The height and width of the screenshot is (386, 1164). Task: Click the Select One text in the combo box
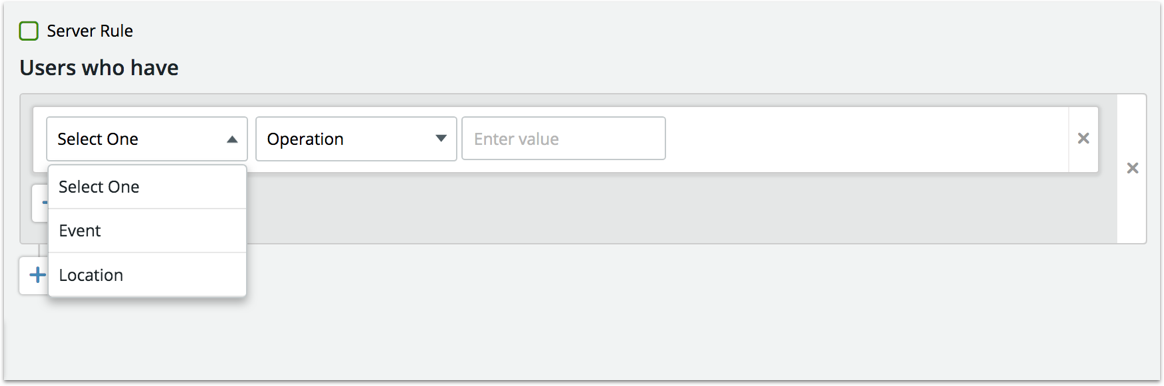(98, 139)
